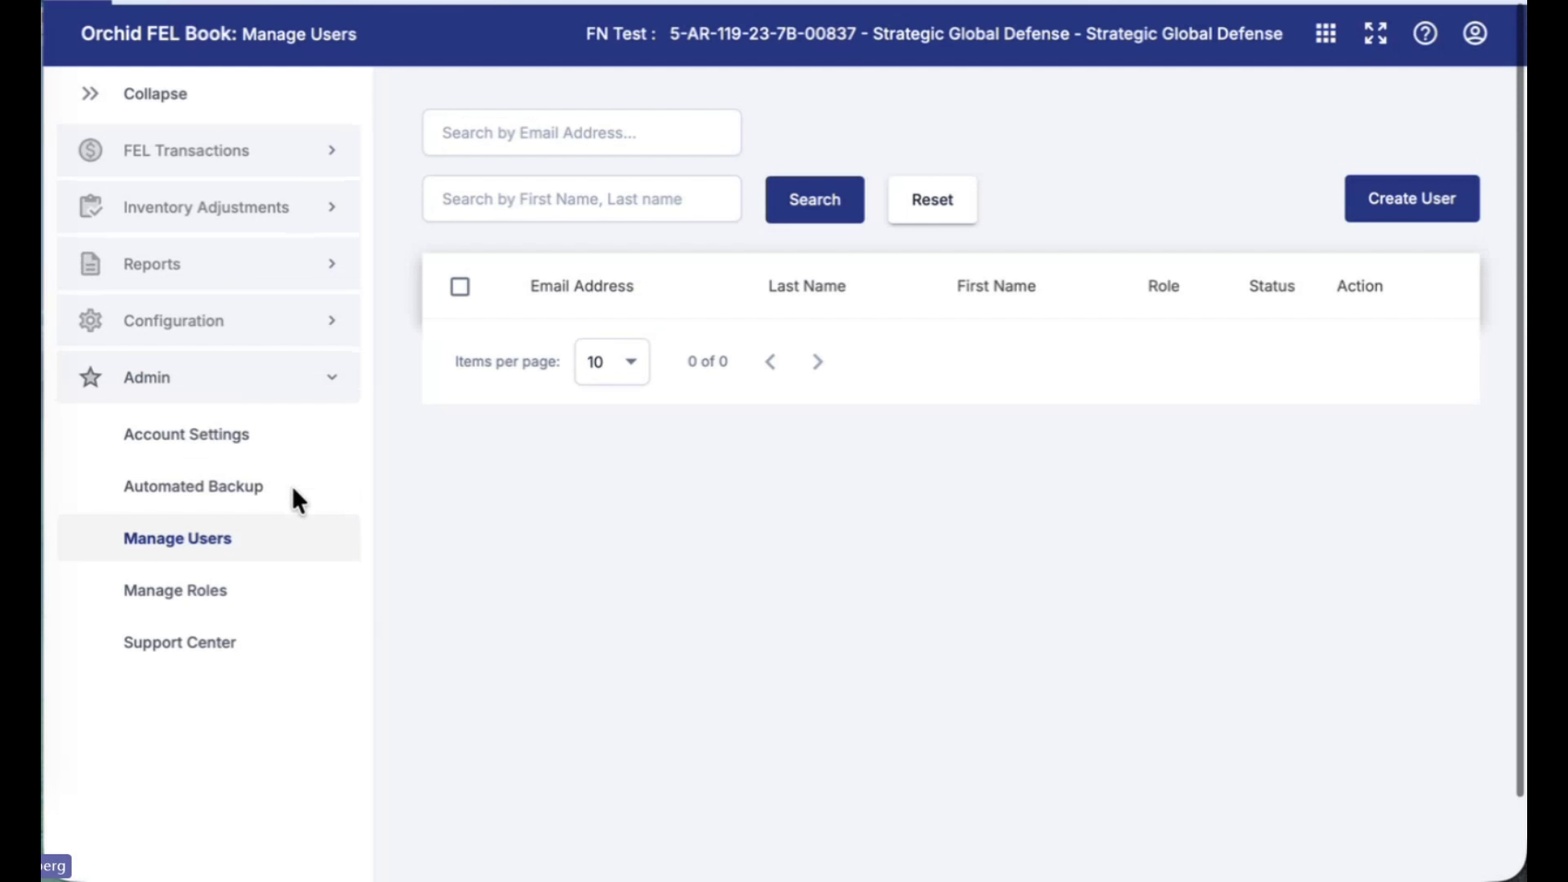The height and width of the screenshot is (882, 1568).
Task: Open help via the question mark icon
Action: point(1425,34)
